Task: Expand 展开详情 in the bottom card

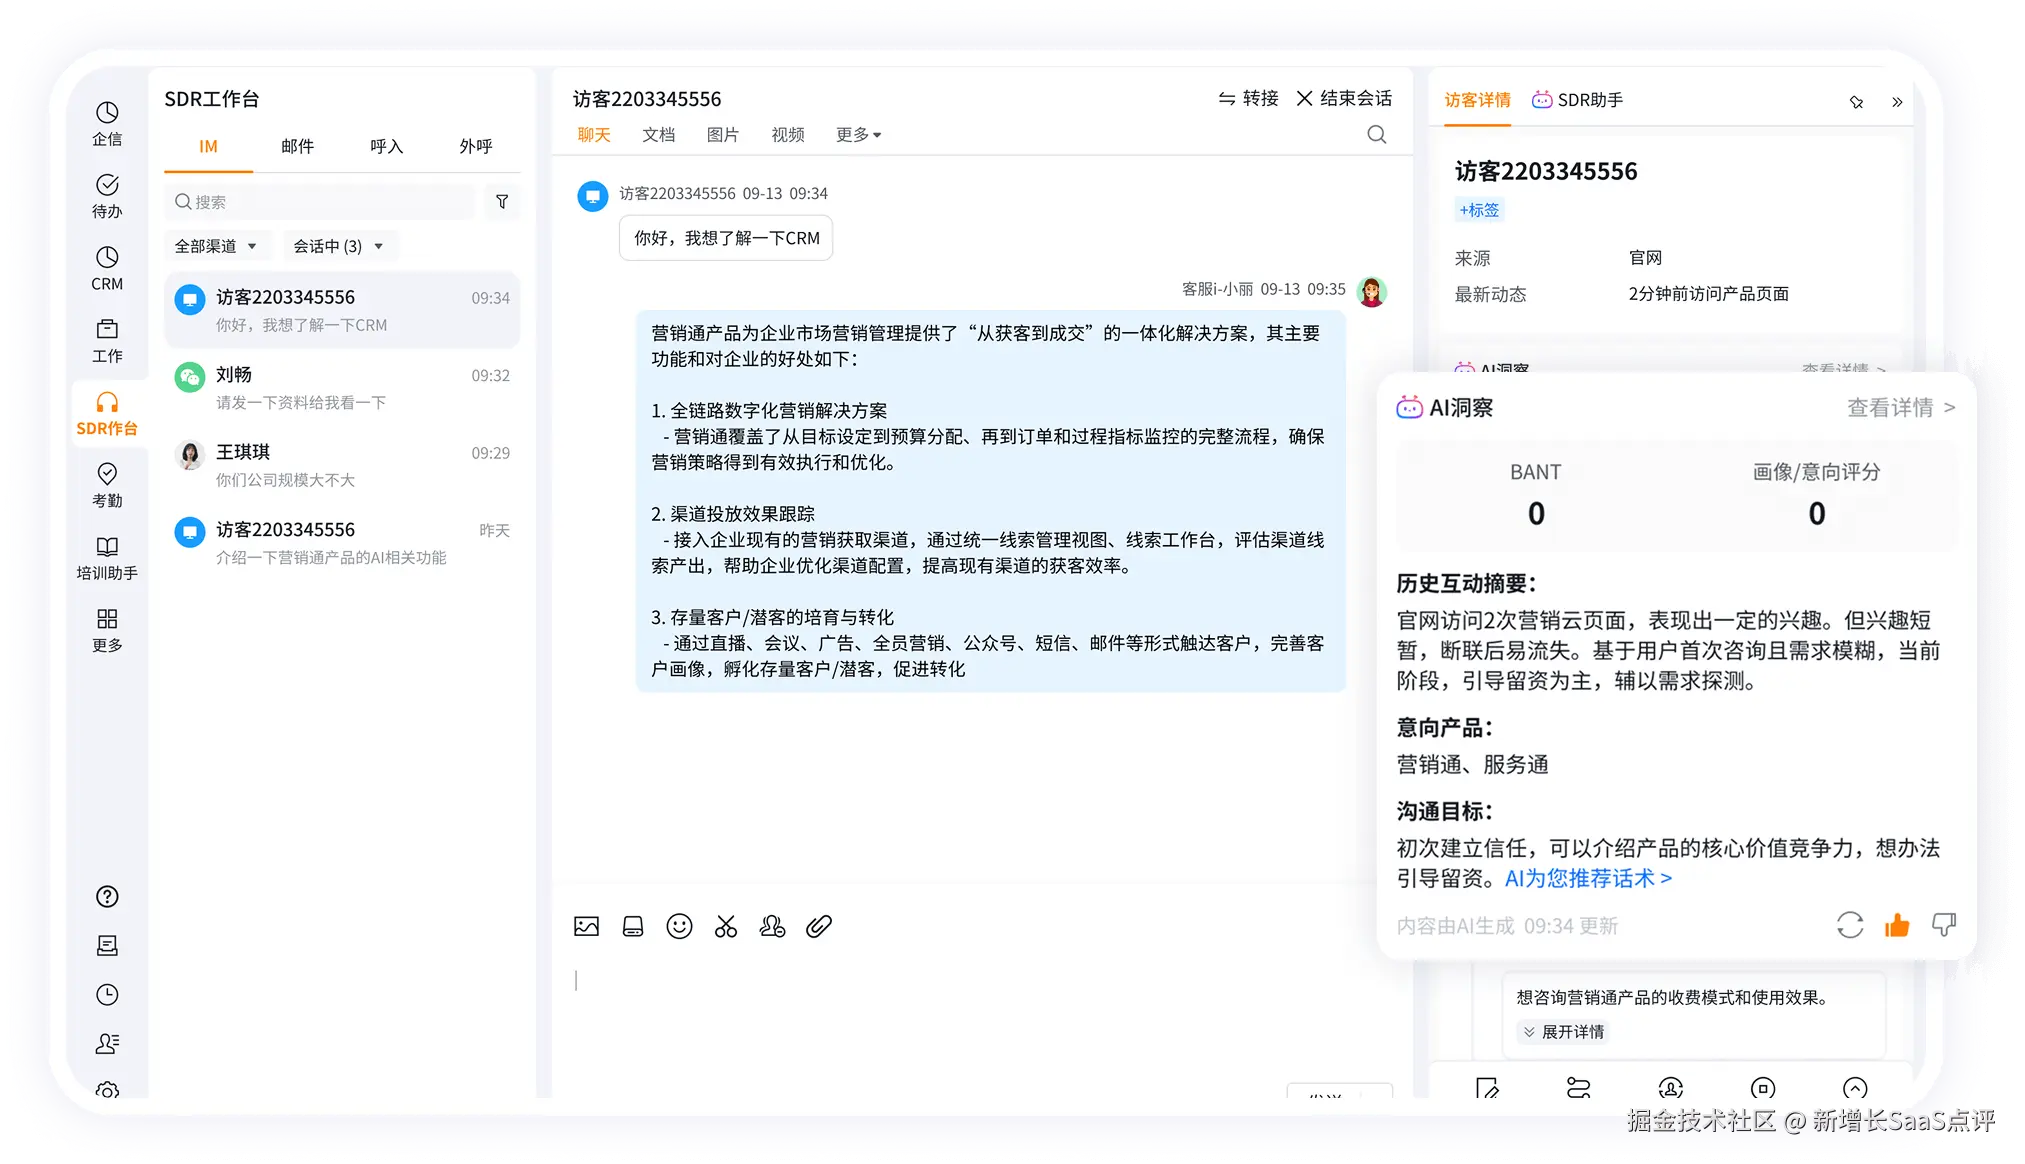Action: 1563,1032
